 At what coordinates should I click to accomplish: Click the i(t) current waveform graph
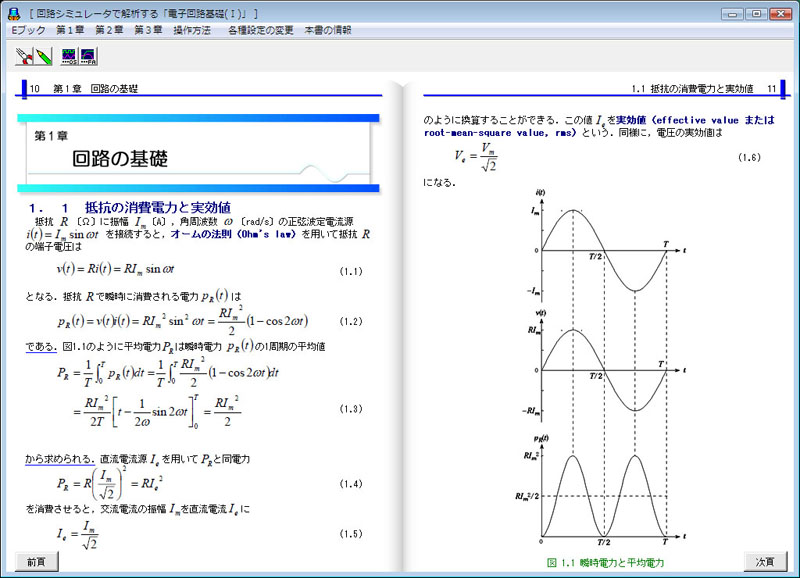point(607,246)
